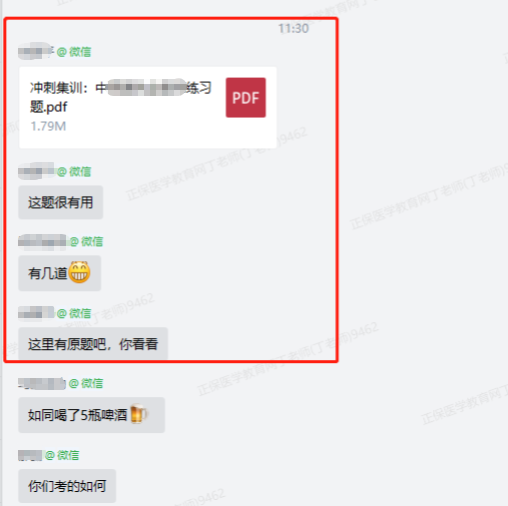Click the grinning emoji after 有几道
The height and width of the screenshot is (506, 508).
coord(79,272)
